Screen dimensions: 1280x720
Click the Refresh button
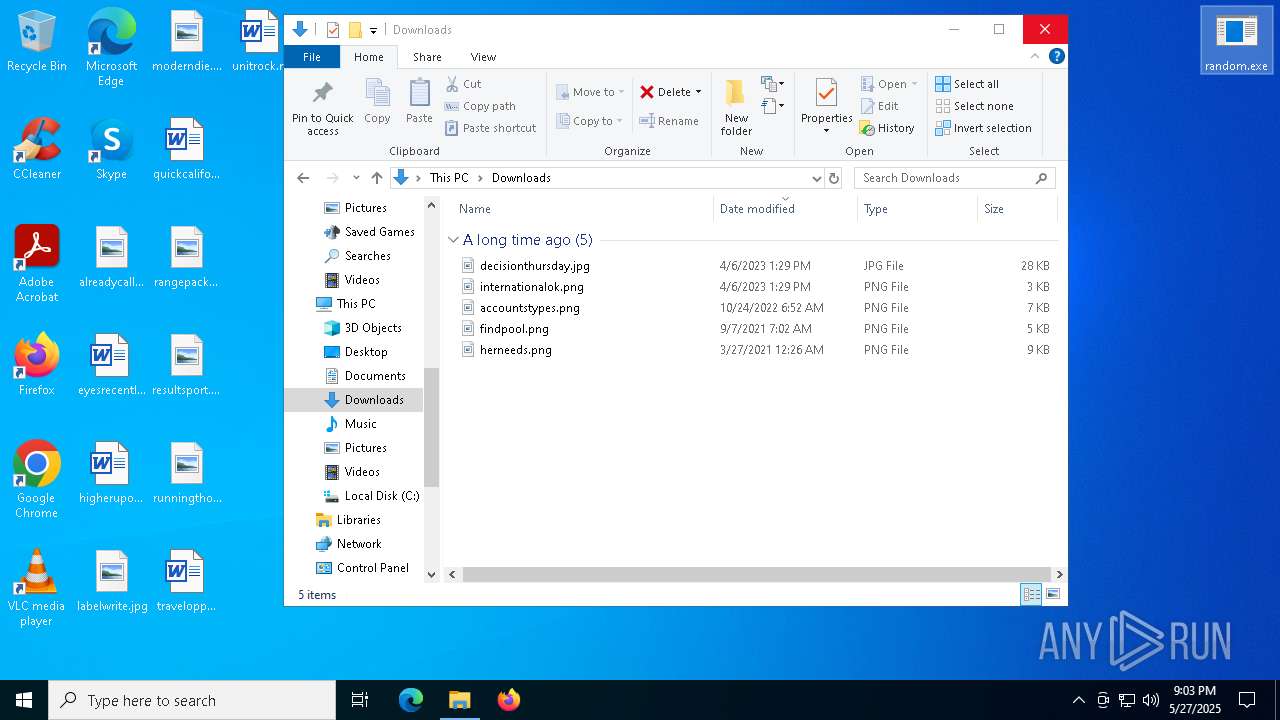coord(834,178)
